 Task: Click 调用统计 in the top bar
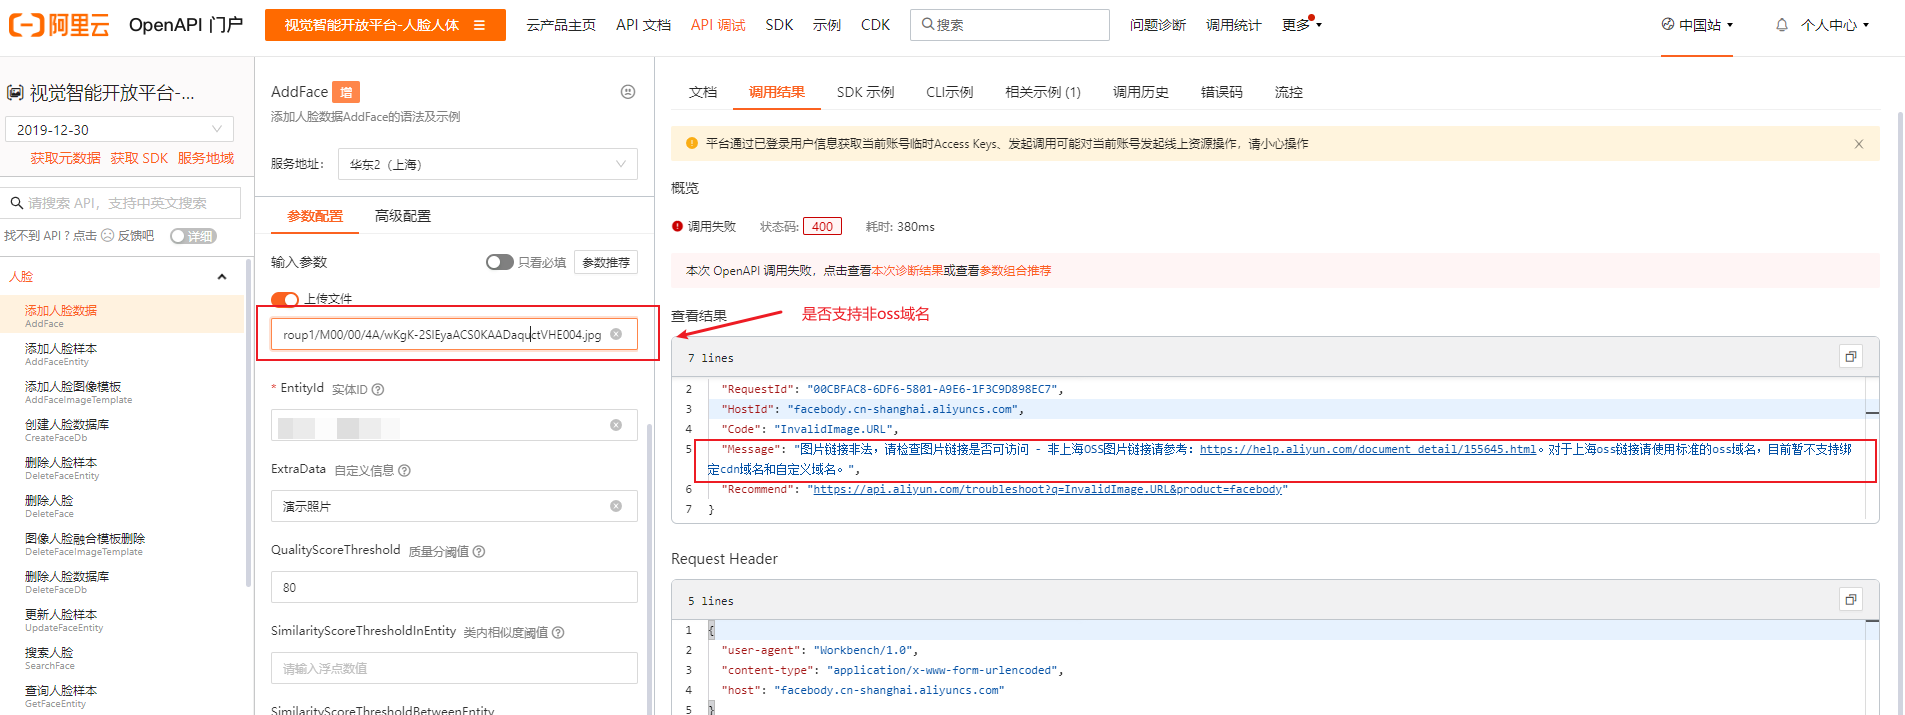coord(1234,25)
